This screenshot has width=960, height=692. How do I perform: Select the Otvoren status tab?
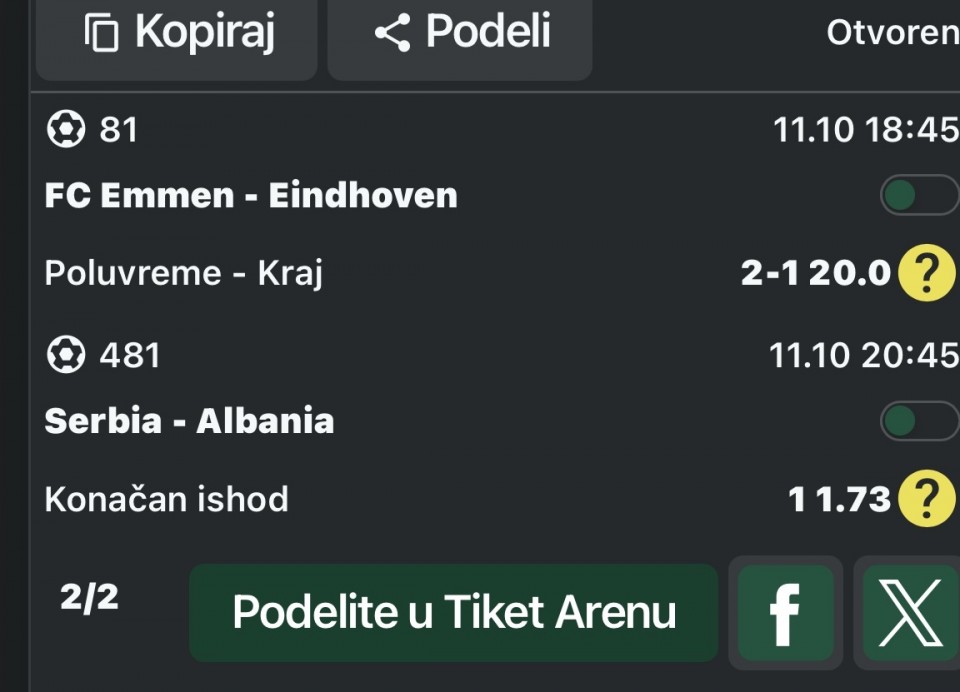tap(892, 33)
